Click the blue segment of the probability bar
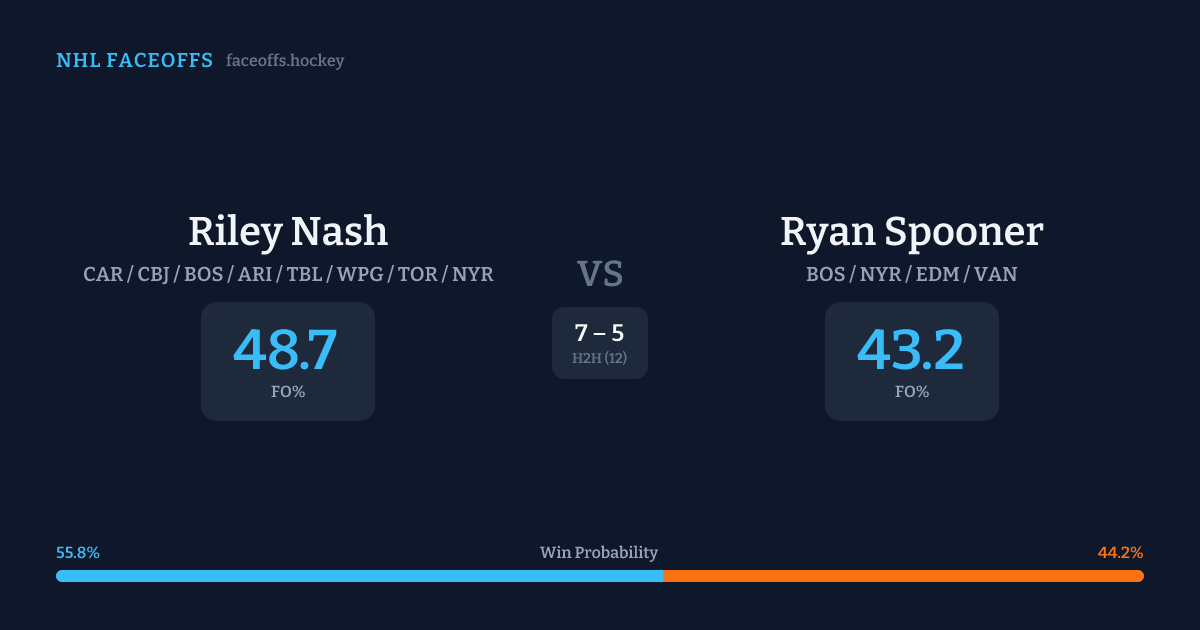 pyautogui.click(x=359, y=576)
